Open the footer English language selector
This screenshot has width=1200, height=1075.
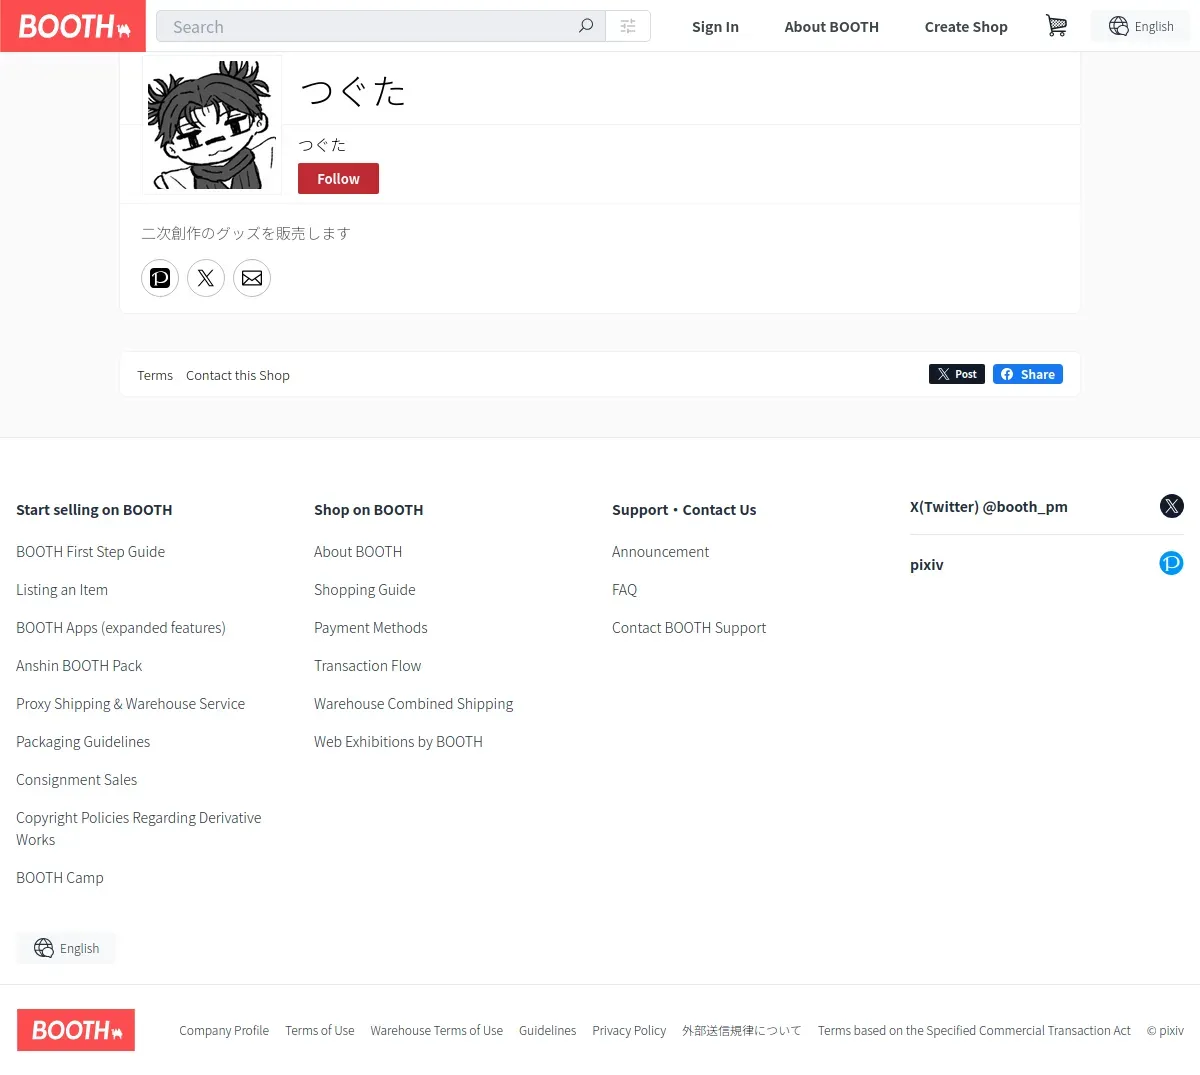[x=66, y=948]
